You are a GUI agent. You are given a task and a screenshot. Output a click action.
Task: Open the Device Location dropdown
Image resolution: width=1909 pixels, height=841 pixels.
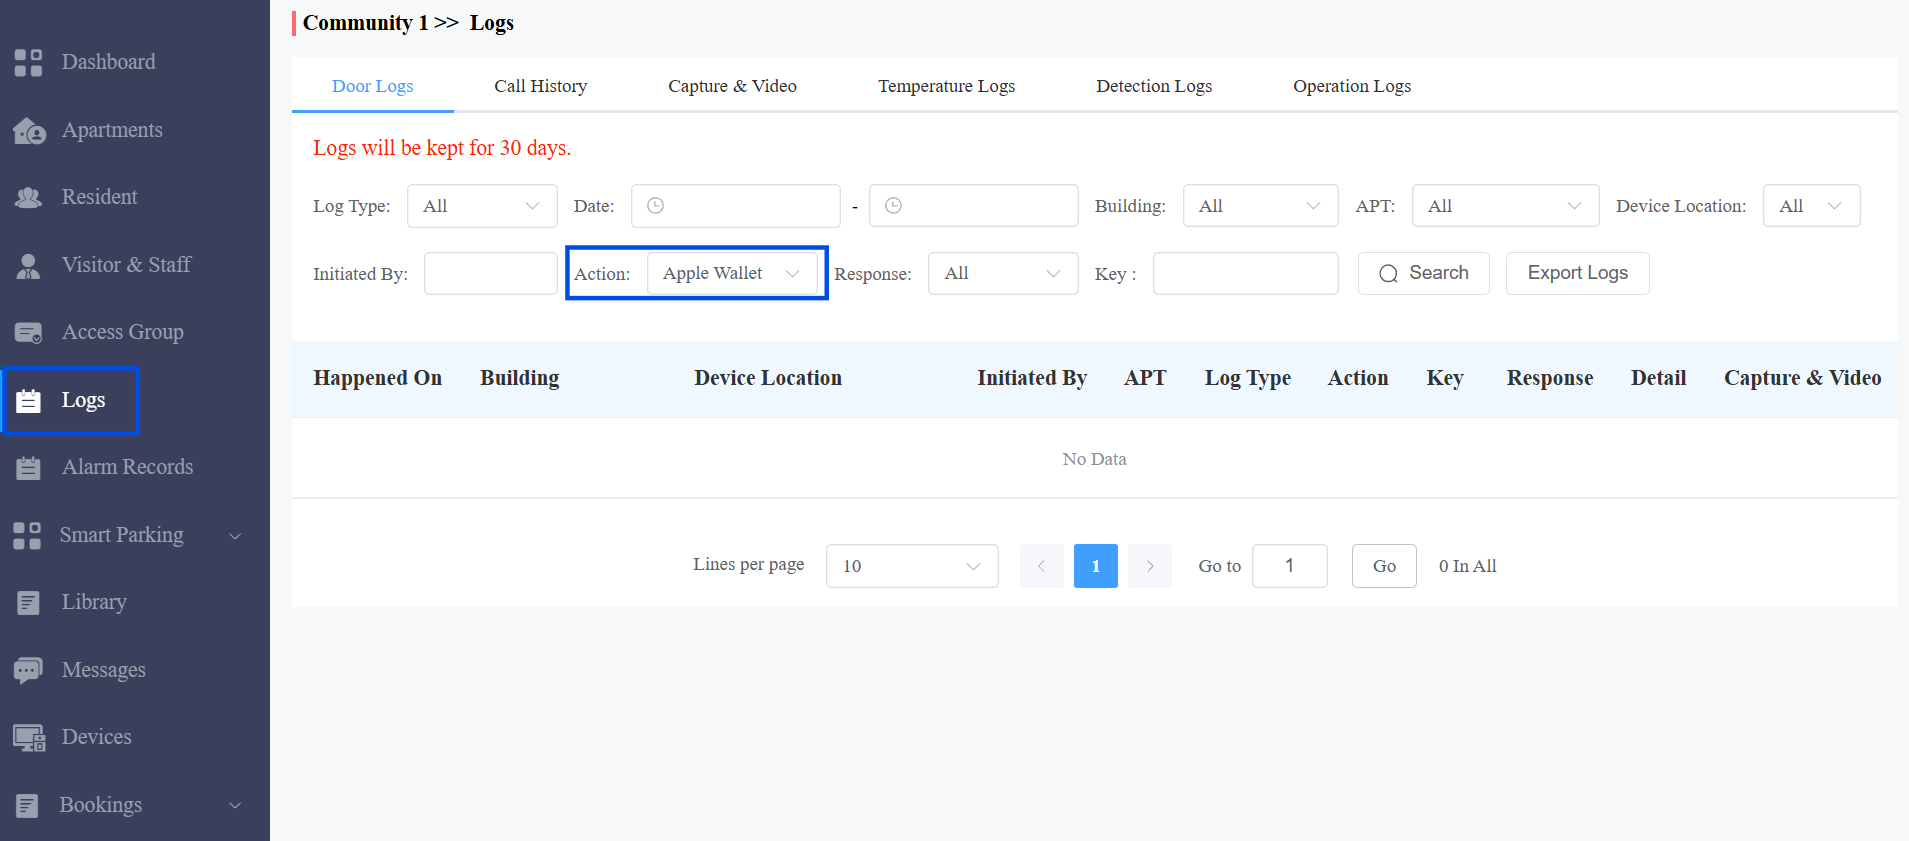click(1811, 206)
